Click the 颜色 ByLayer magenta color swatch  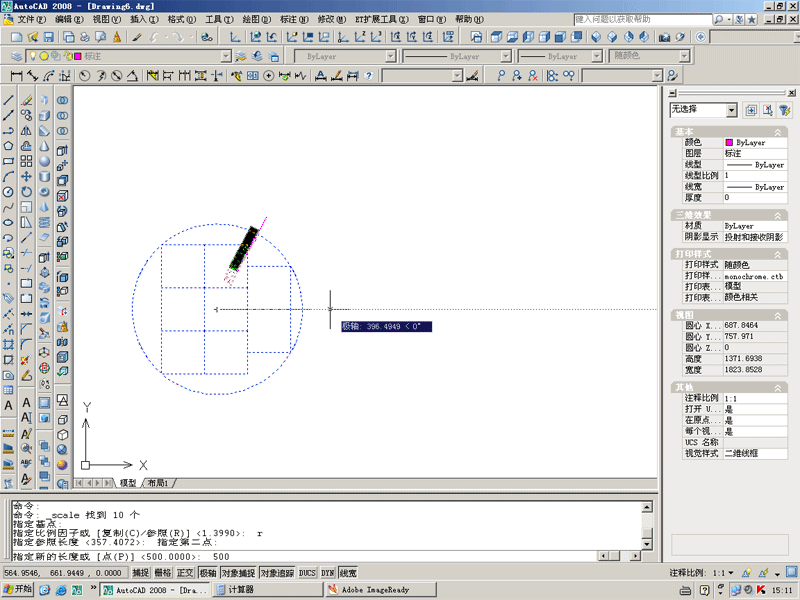click(x=729, y=142)
